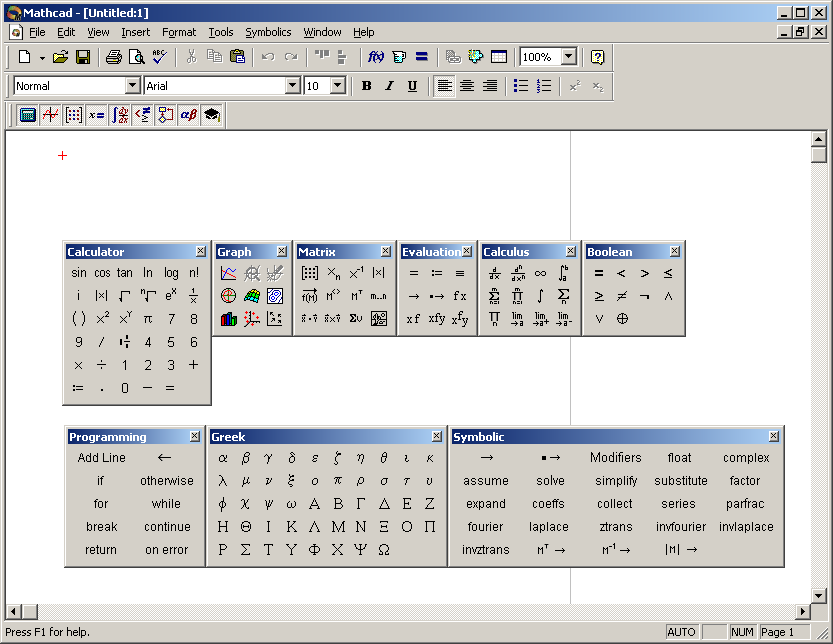This screenshot has height=644, width=833.
Task: Click the Xor symbol in Boolean palette
Action: (x=622, y=319)
